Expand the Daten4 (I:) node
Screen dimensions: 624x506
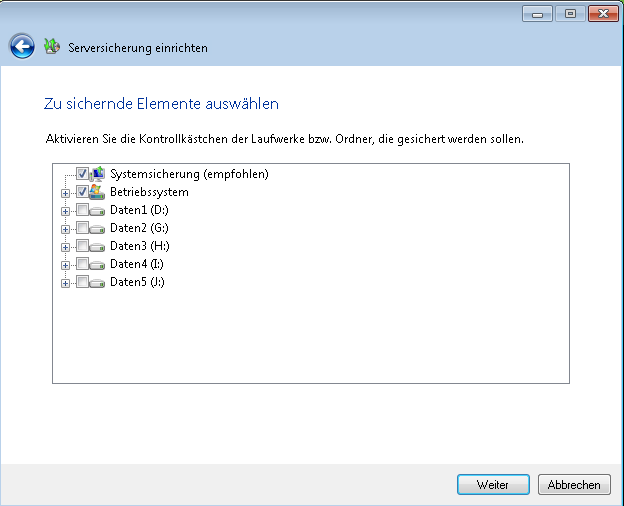[65, 265]
